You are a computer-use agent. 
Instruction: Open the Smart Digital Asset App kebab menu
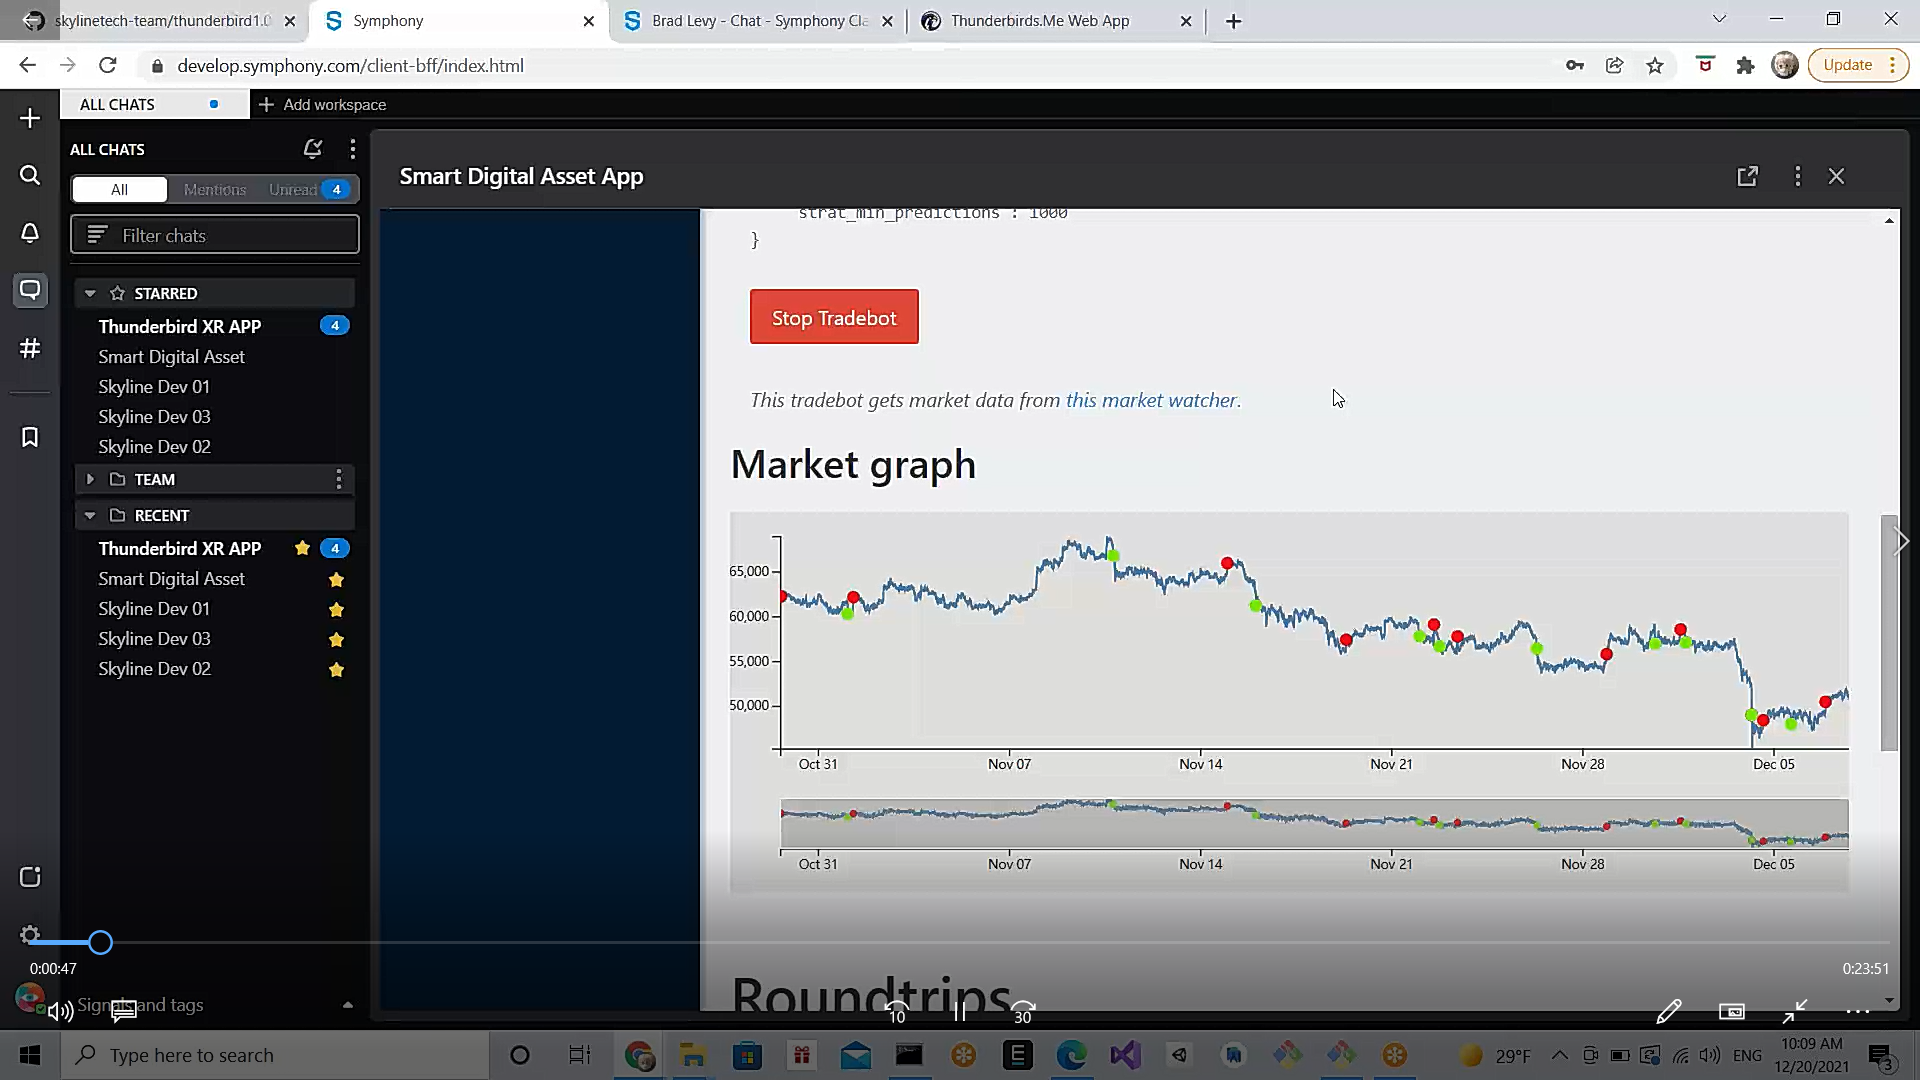[1797, 176]
